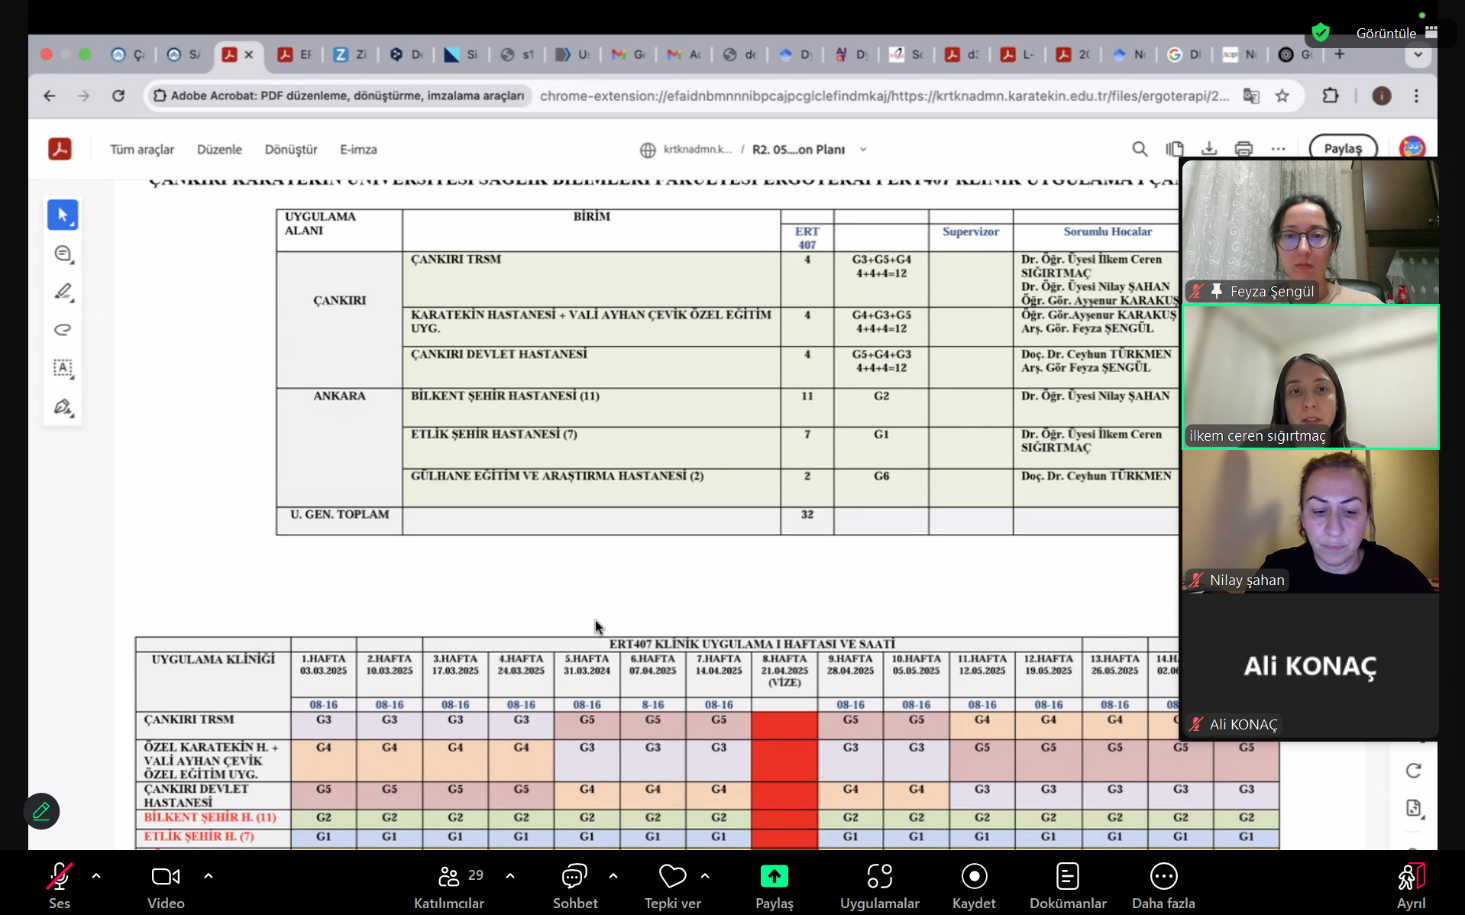Image resolution: width=1465 pixels, height=915 pixels.
Task: Expand chat options arrow next to Sohbet
Action: click(613, 876)
